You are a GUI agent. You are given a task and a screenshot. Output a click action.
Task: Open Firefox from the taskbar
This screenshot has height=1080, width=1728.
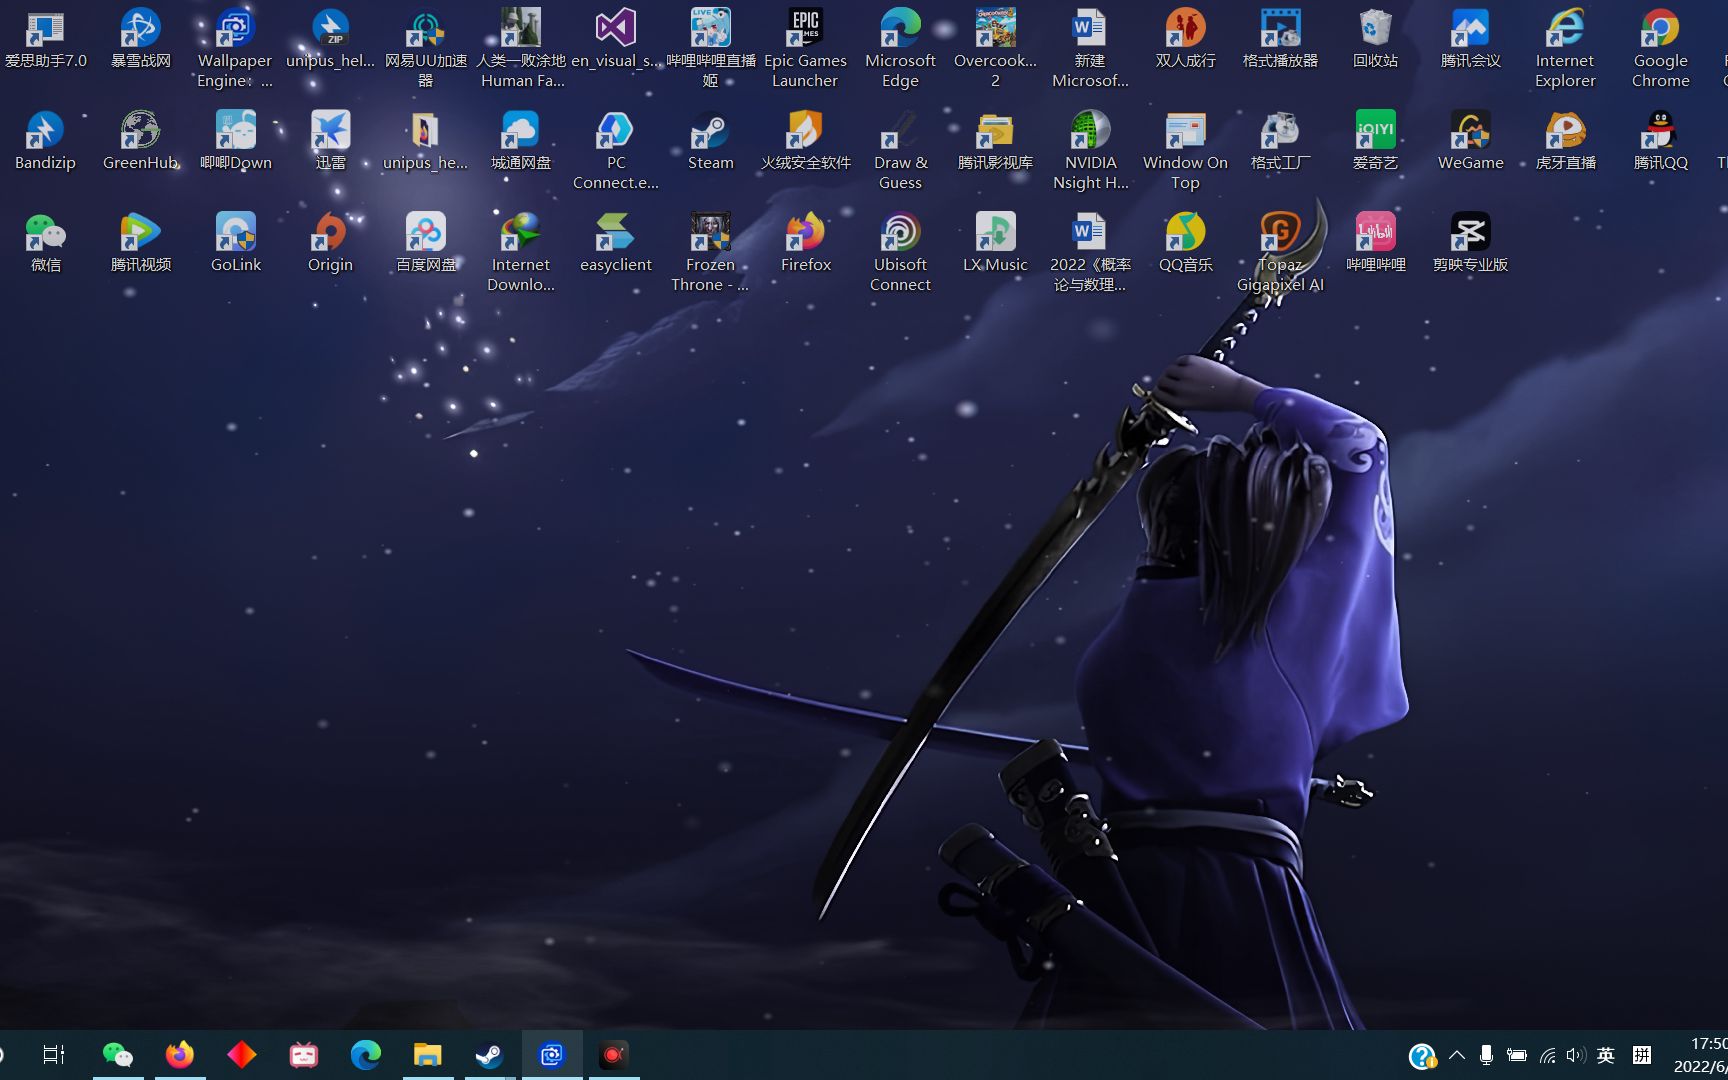180,1055
